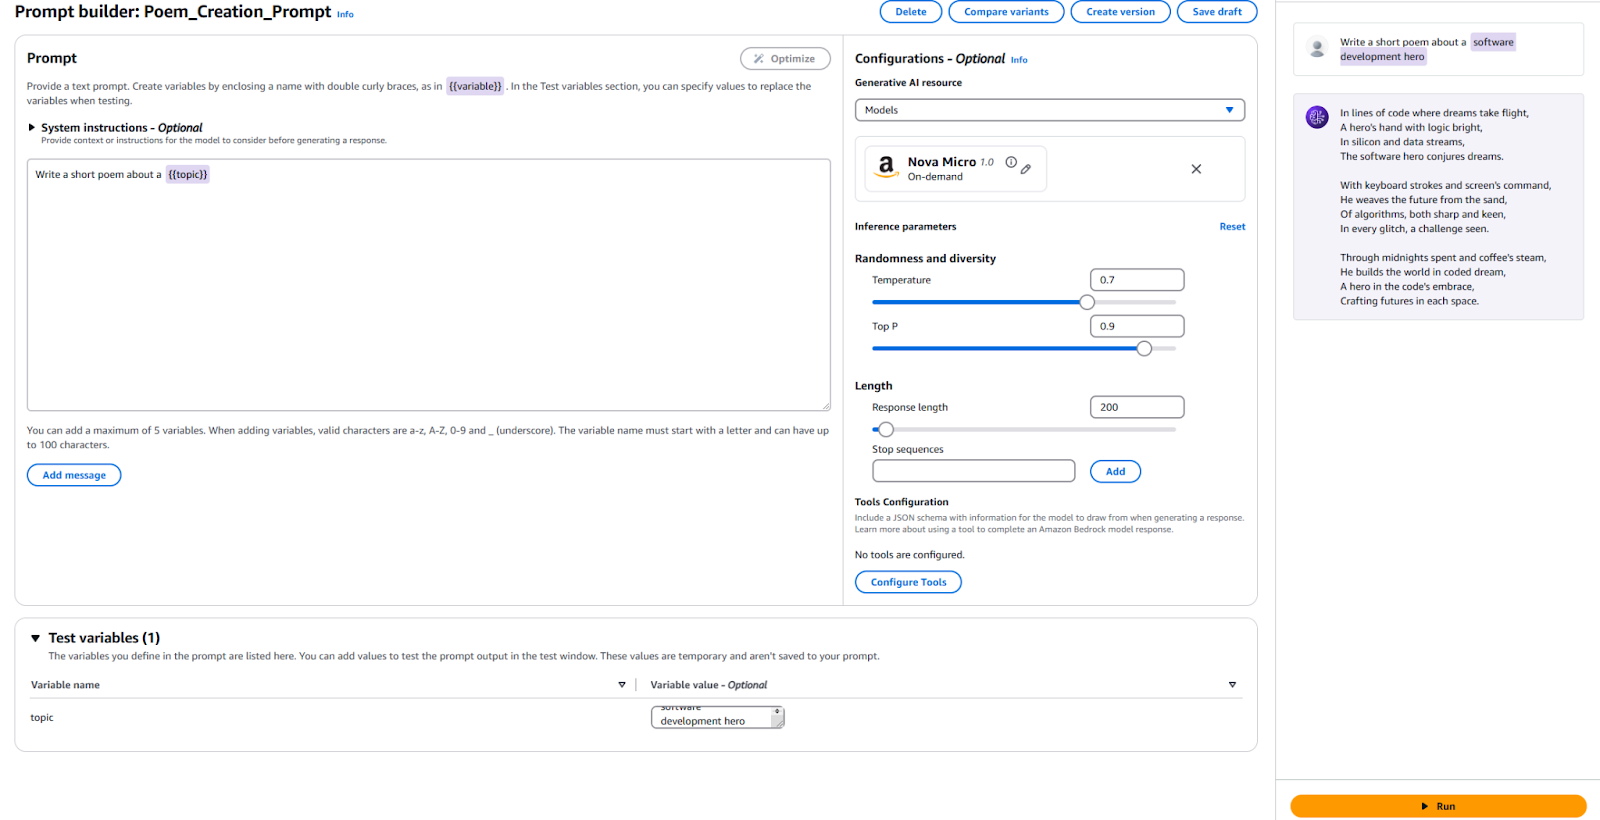Click the generated poem response text

[x=1445, y=207]
